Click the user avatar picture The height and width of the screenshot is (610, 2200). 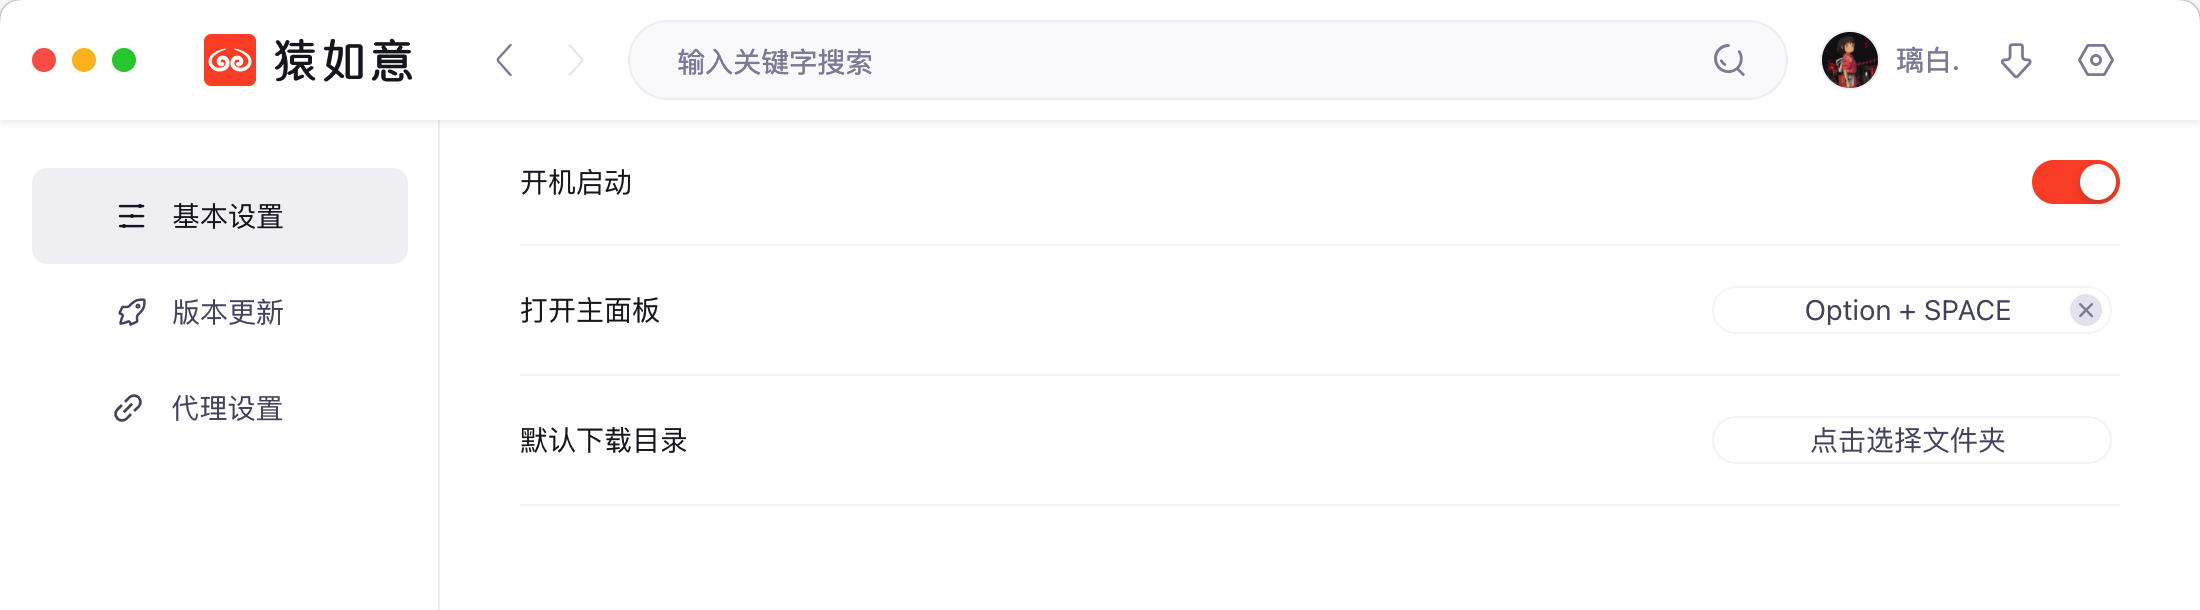(x=1850, y=60)
